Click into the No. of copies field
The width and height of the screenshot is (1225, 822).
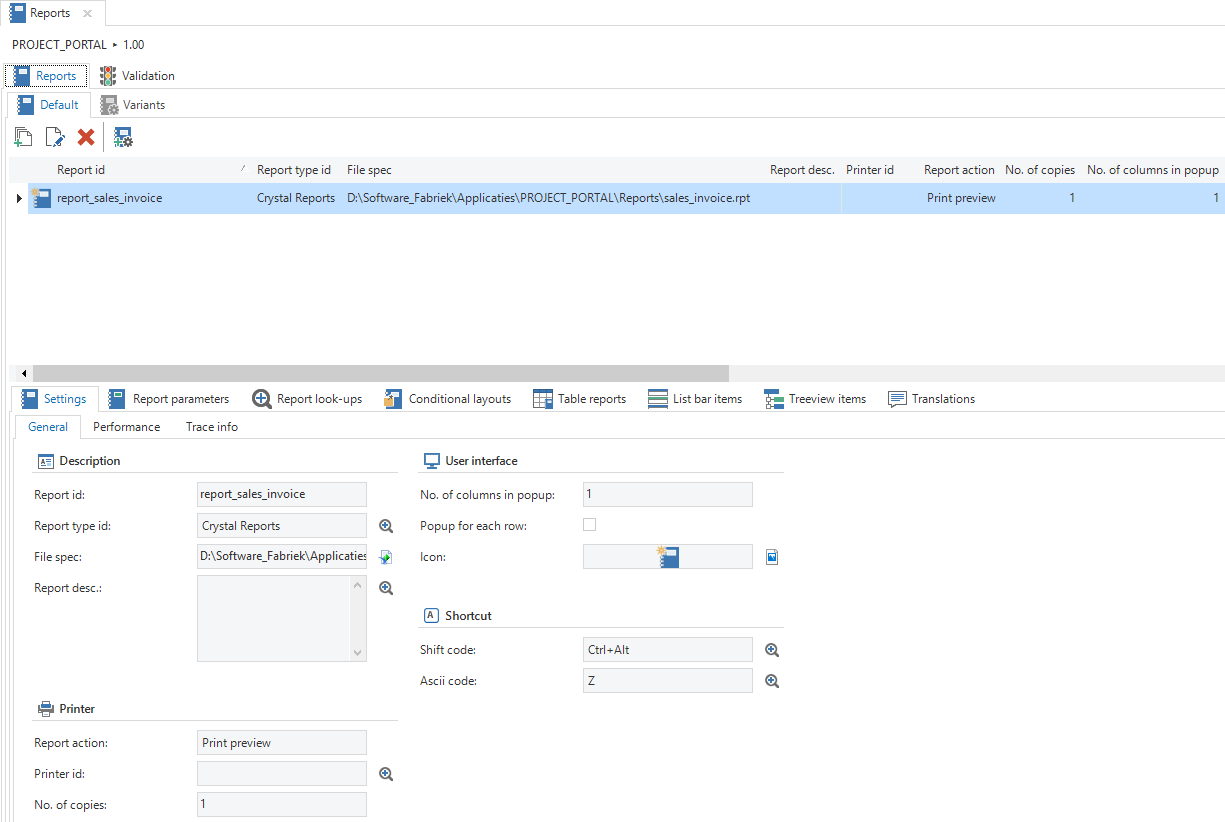(x=281, y=805)
